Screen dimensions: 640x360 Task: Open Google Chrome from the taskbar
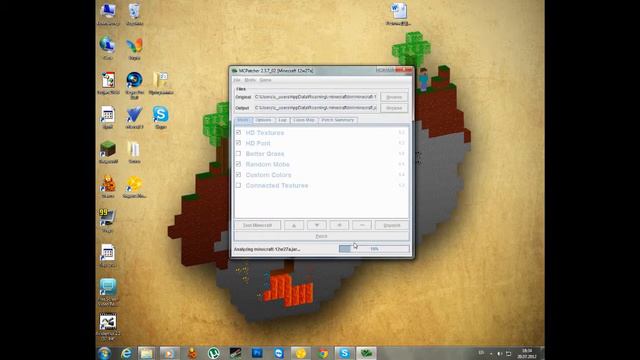[x=323, y=353]
